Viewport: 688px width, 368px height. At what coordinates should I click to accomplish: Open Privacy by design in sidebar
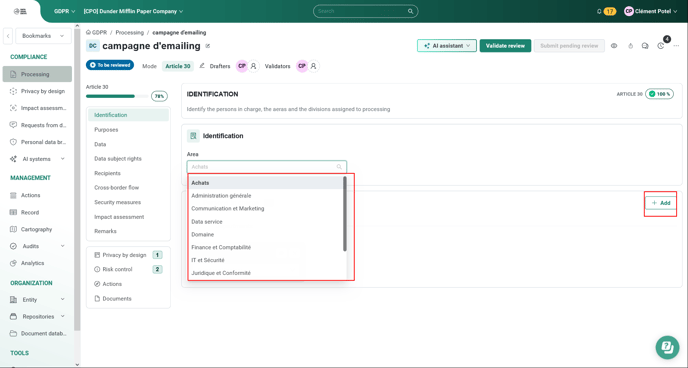37,91
